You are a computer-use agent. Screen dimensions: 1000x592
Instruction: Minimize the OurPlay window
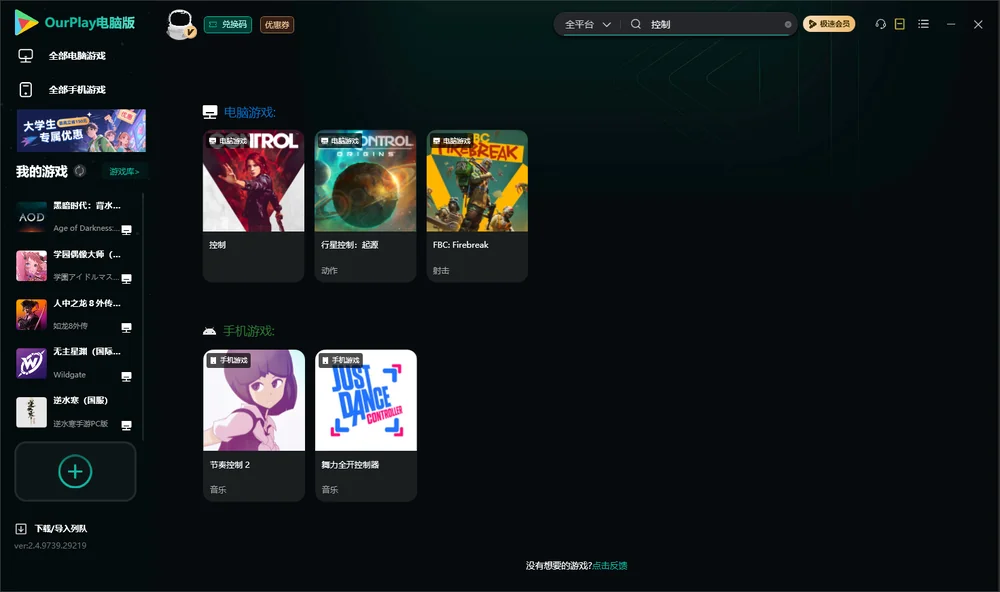tap(951, 24)
